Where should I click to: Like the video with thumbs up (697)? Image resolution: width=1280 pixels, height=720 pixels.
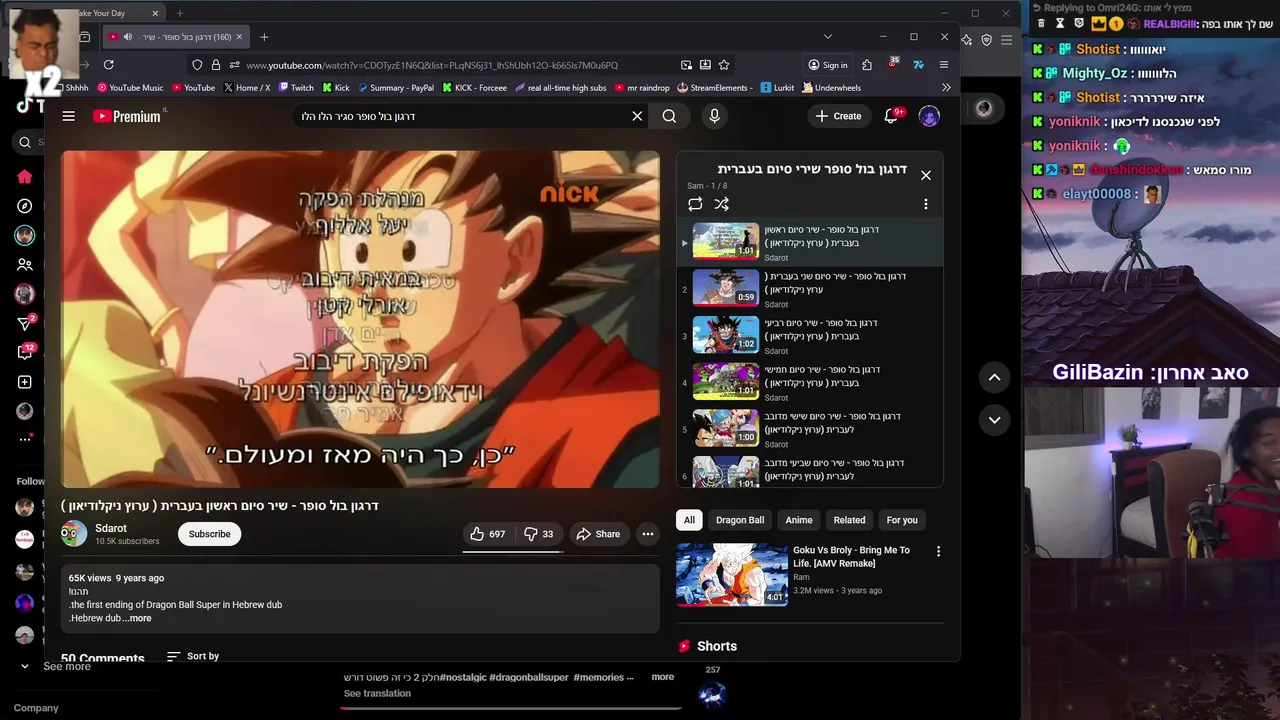pos(489,534)
